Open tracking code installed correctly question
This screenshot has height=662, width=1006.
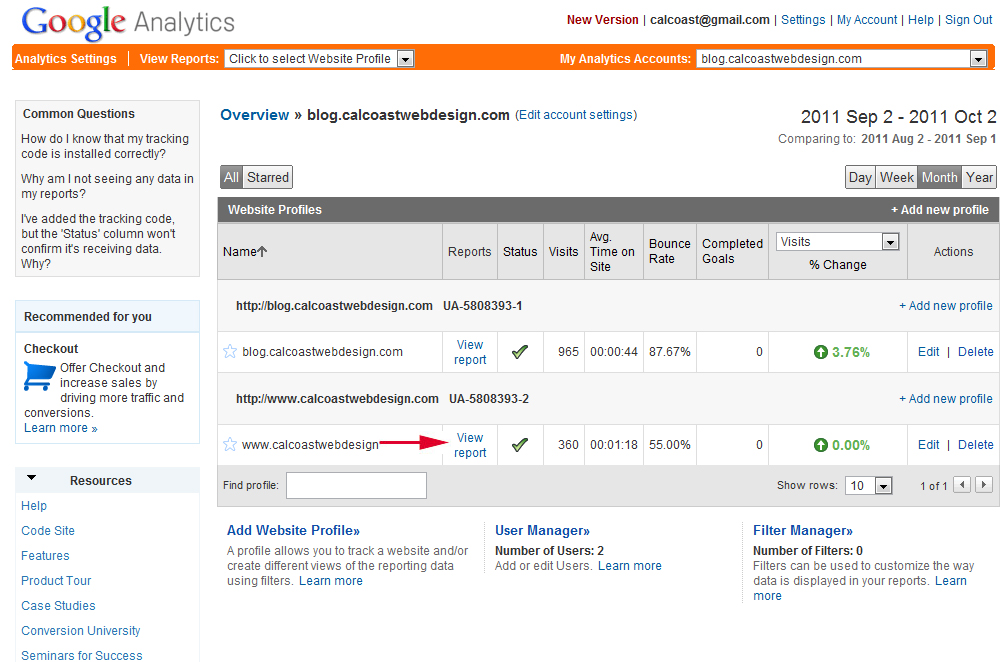[x=105, y=146]
